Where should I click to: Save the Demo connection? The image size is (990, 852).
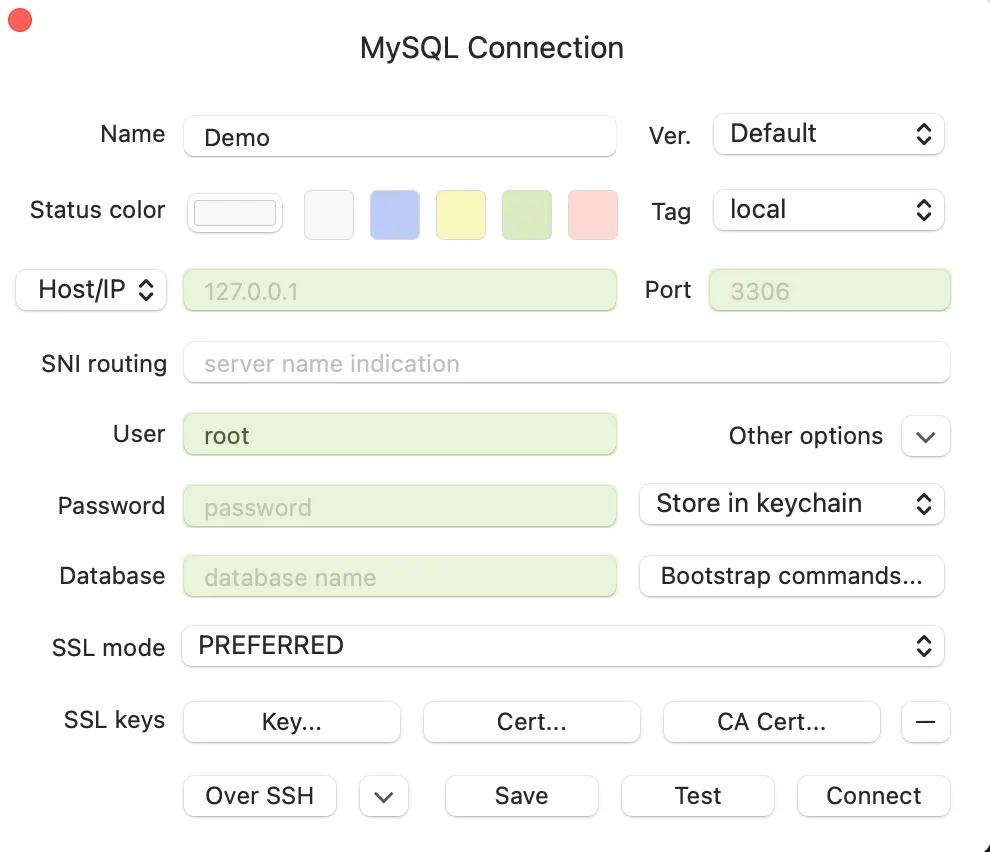point(521,796)
